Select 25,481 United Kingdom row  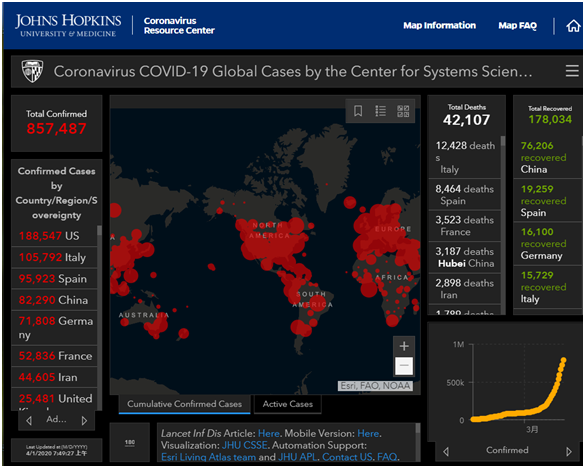(x=54, y=399)
